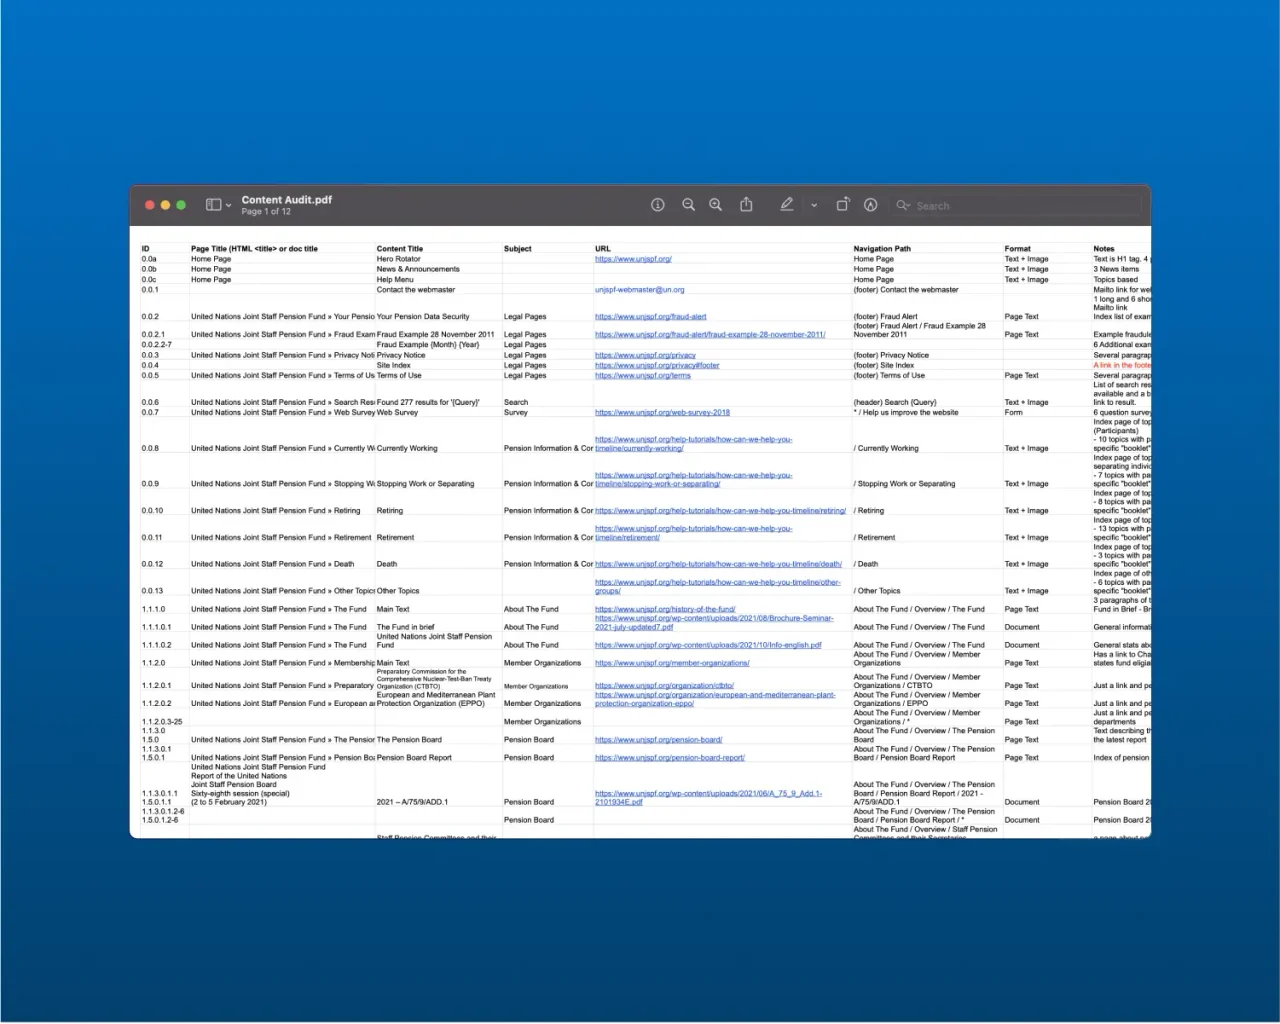The image size is (1280, 1024).
Task: Select the ID cell '0.0.2.2-7'
Action: (157, 345)
